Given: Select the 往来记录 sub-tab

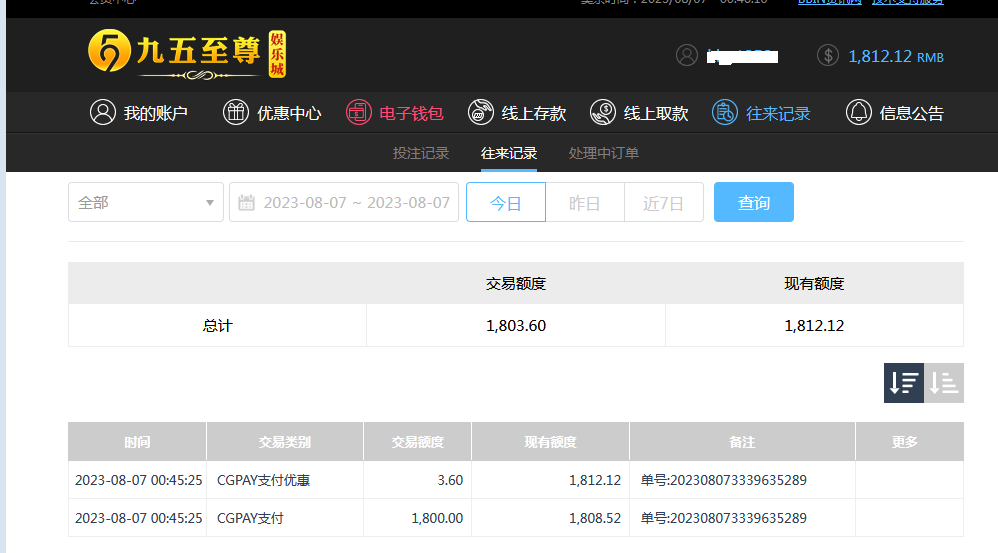Looking at the screenshot, I should (x=509, y=153).
